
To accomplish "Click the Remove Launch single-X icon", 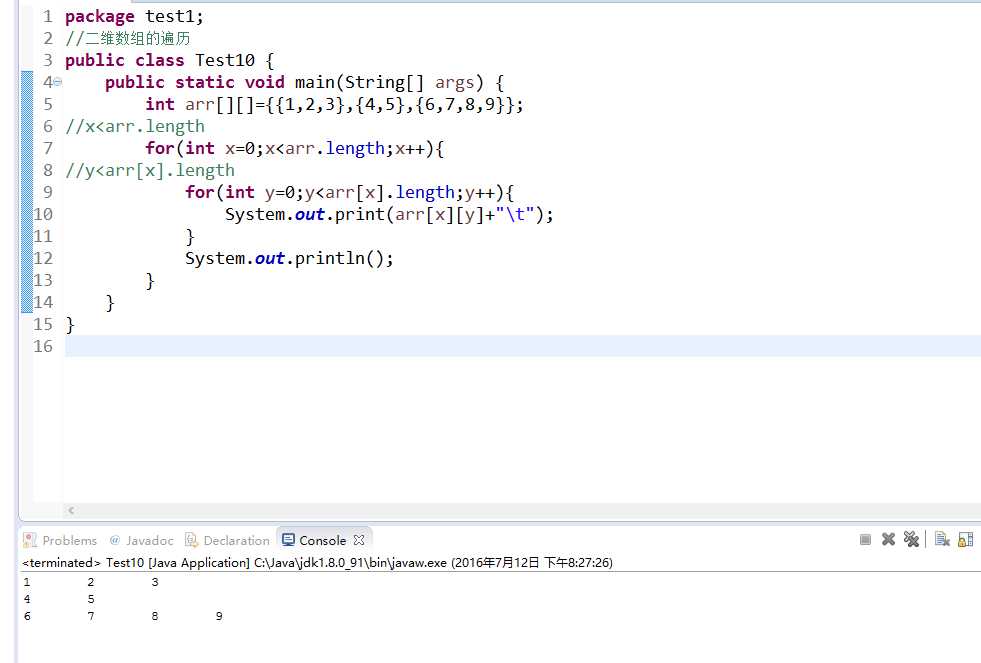I will (x=888, y=539).
